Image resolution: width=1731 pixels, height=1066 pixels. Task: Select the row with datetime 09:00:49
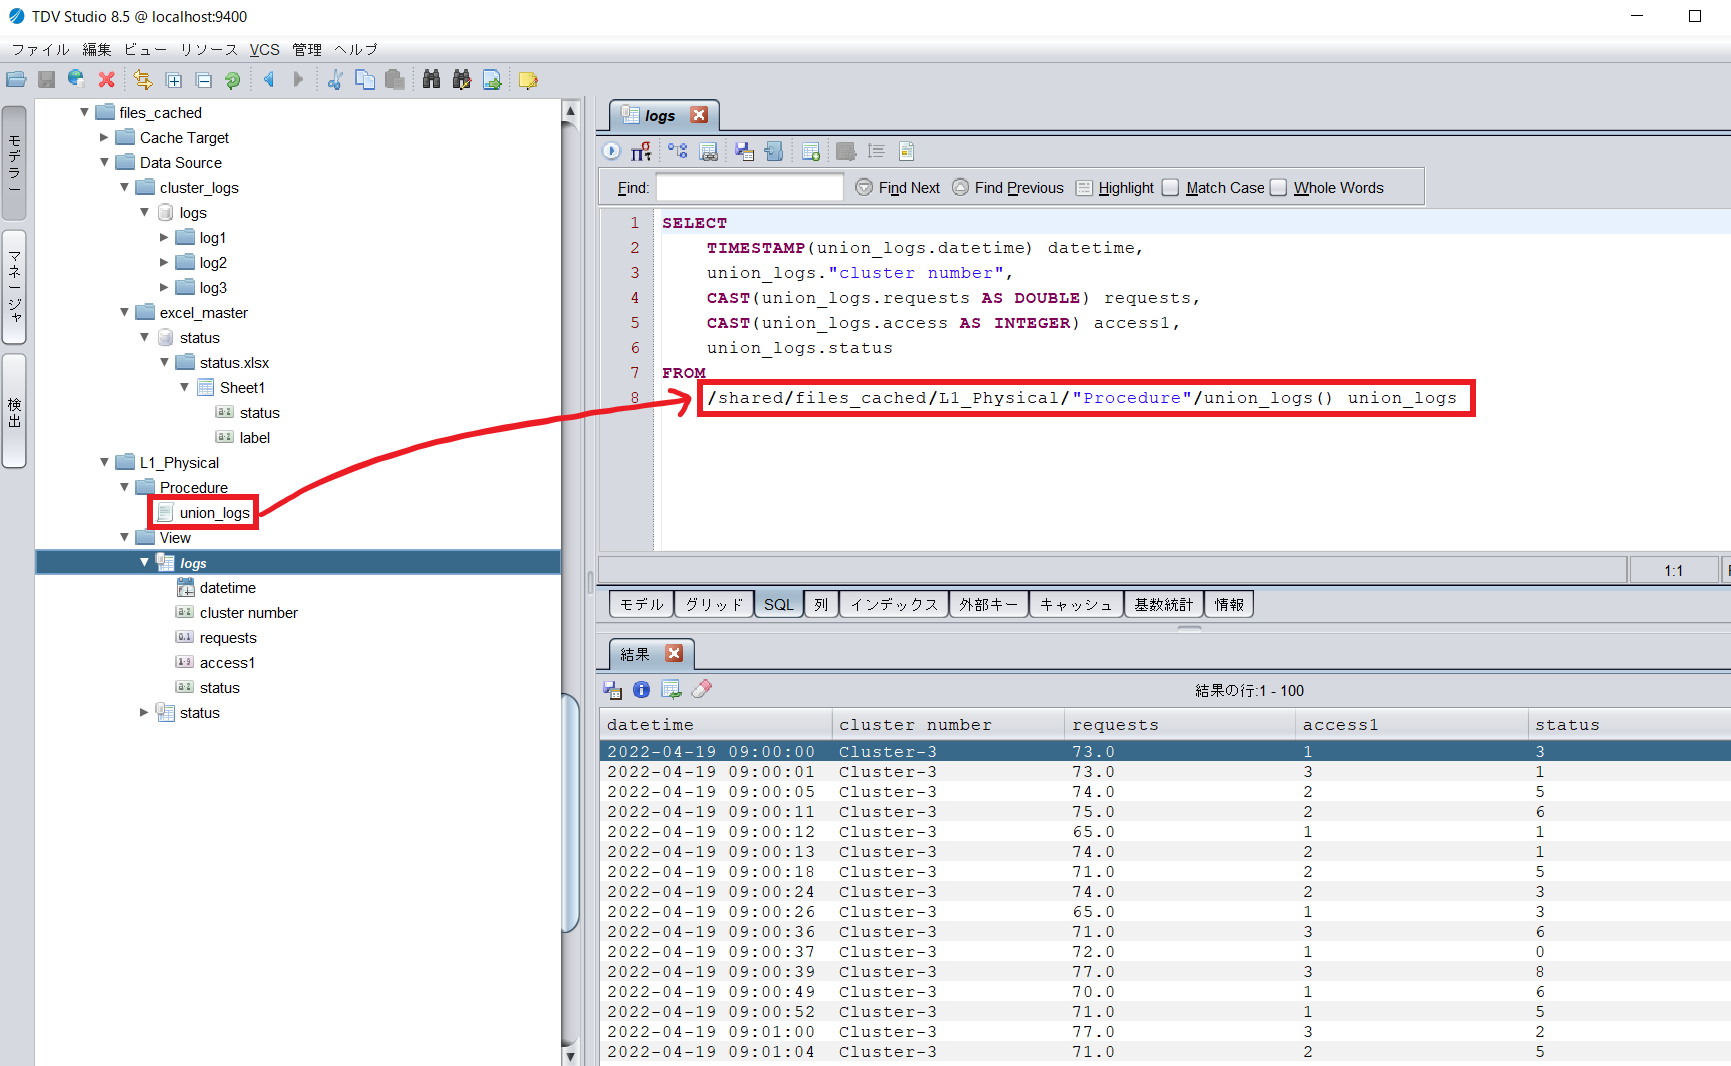click(1165, 991)
